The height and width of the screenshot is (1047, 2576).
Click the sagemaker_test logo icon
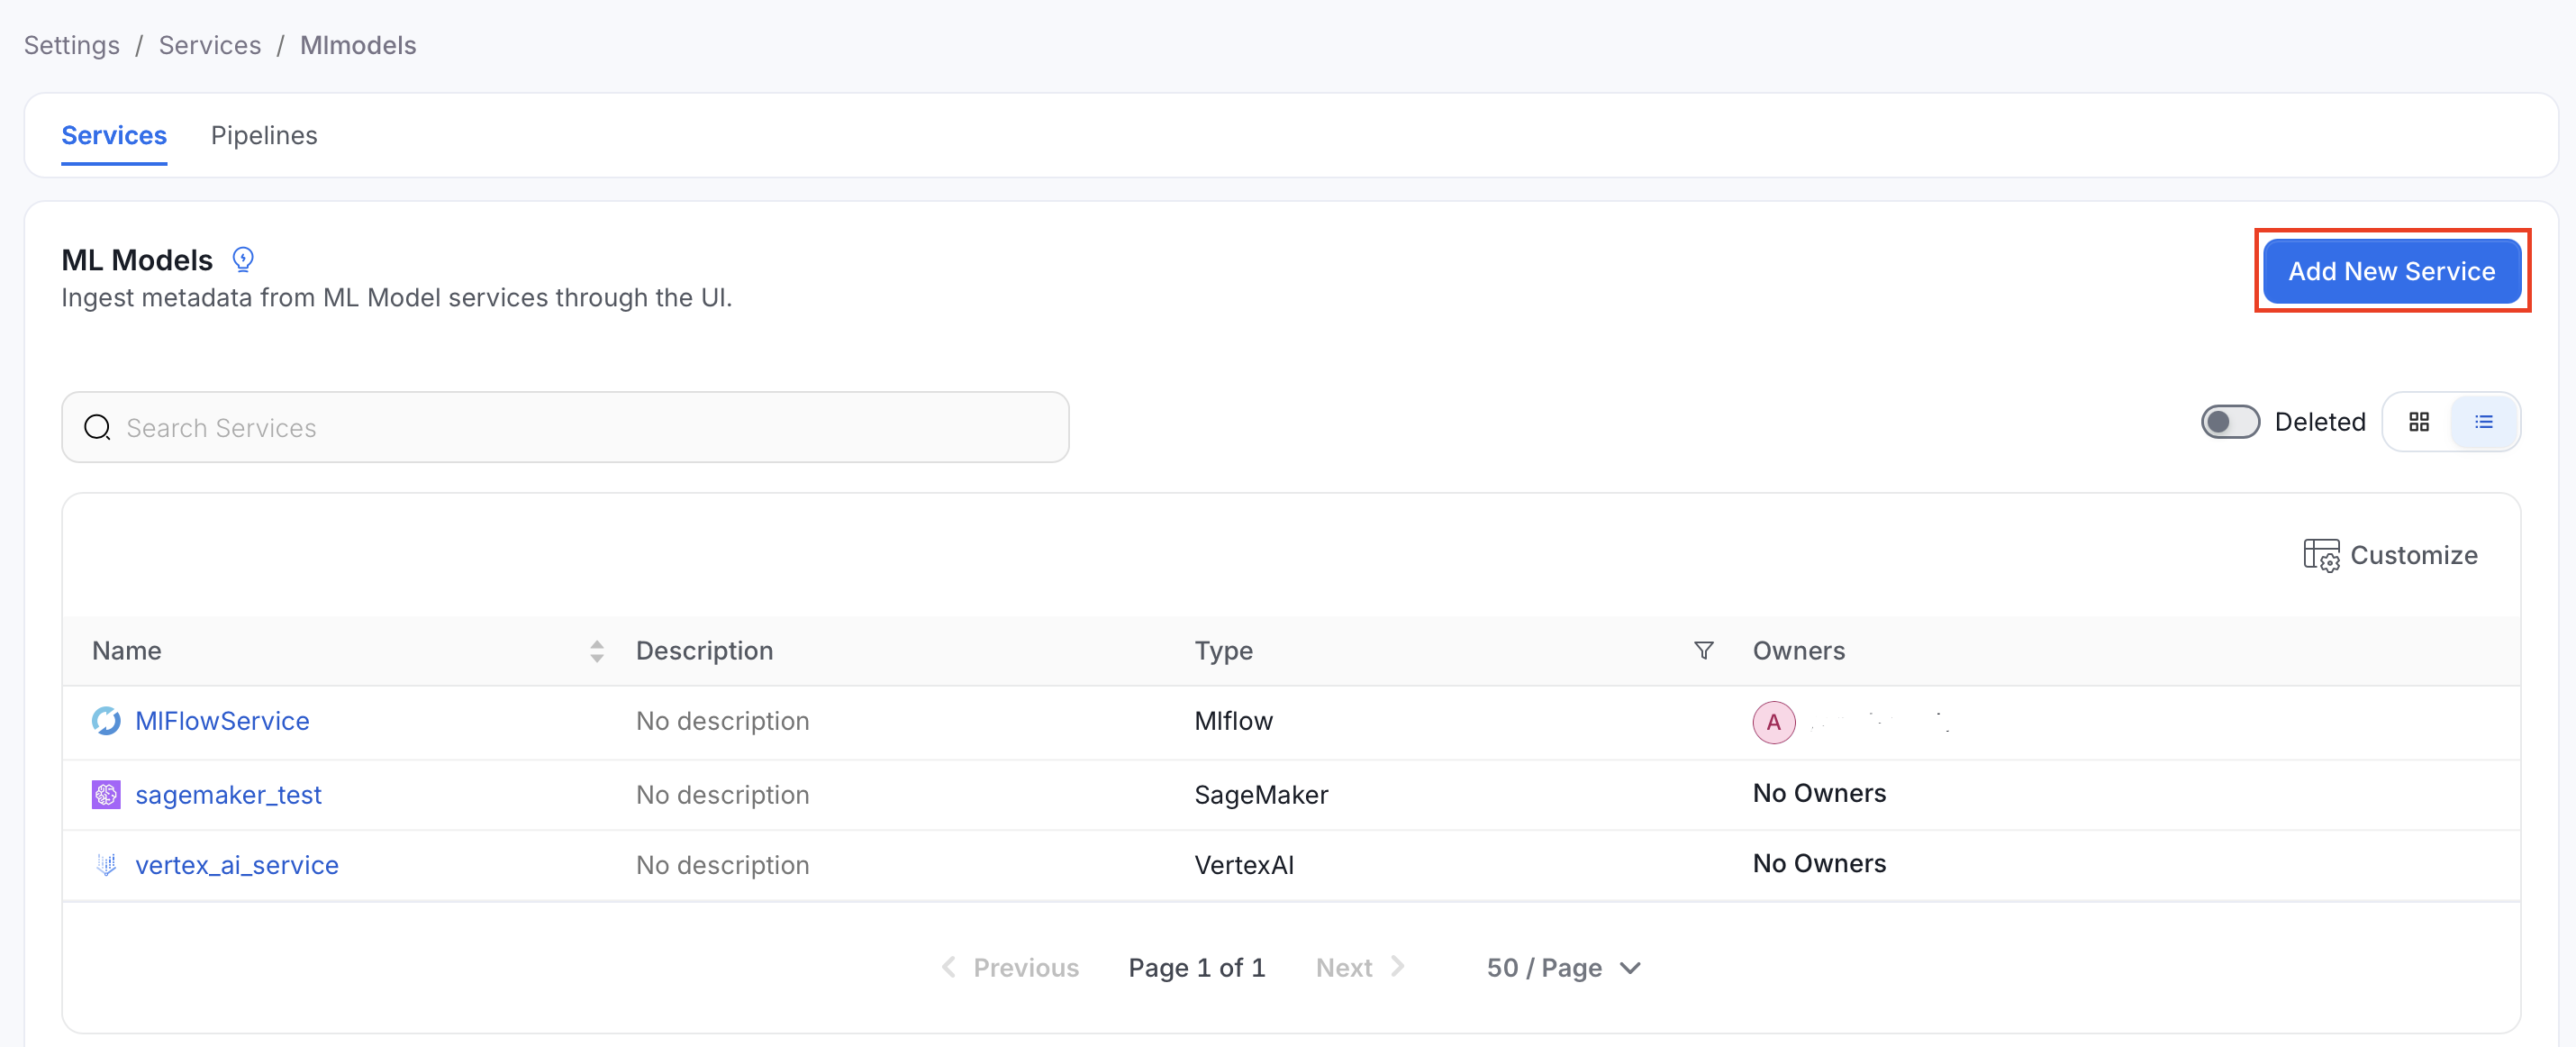[x=106, y=795]
